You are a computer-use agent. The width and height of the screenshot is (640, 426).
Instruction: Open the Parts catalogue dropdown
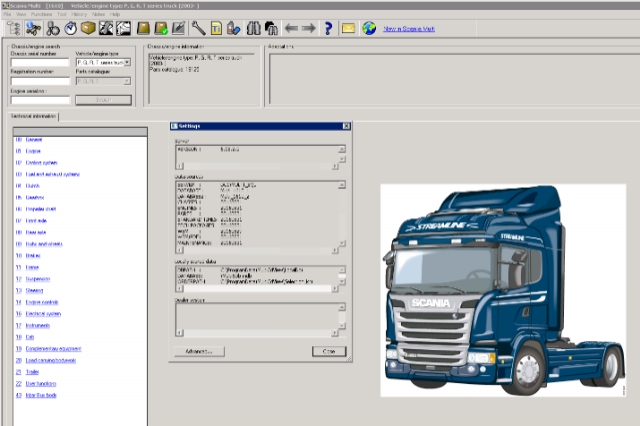click(127, 81)
